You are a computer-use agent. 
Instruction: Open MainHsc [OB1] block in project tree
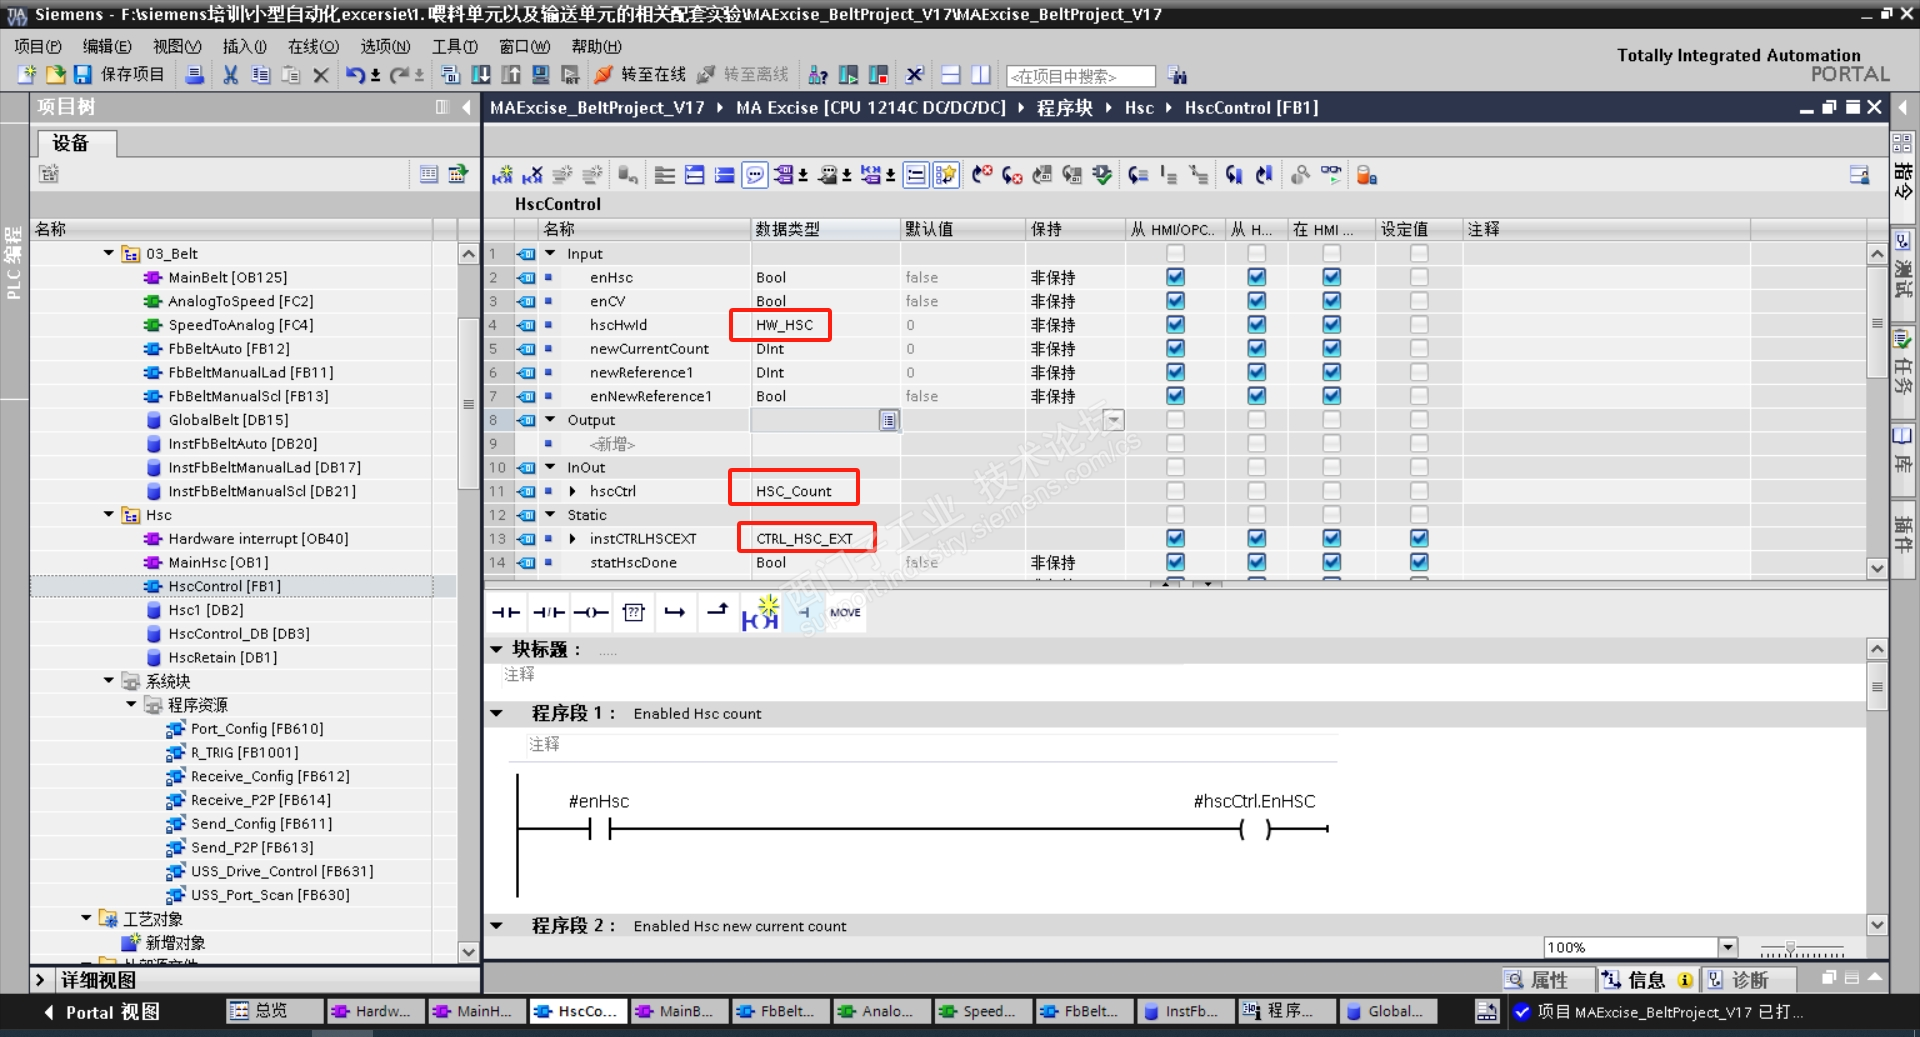click(x=218, y=562)
